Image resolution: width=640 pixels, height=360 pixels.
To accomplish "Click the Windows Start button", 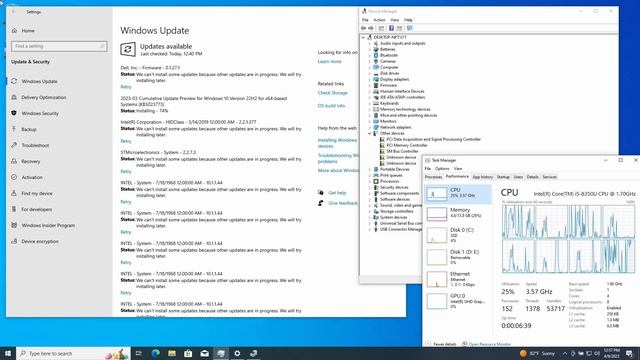I will [x=8, y=353].
